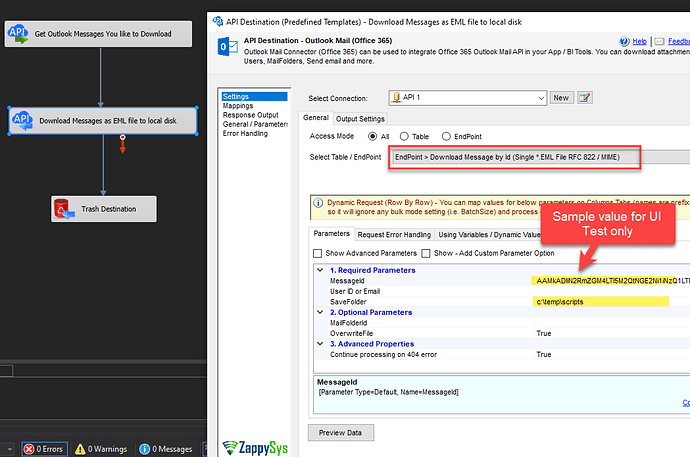Click the Outlook Mail connector logo icon
Viewport: 690px width, 457px height.
coord(225,50)
